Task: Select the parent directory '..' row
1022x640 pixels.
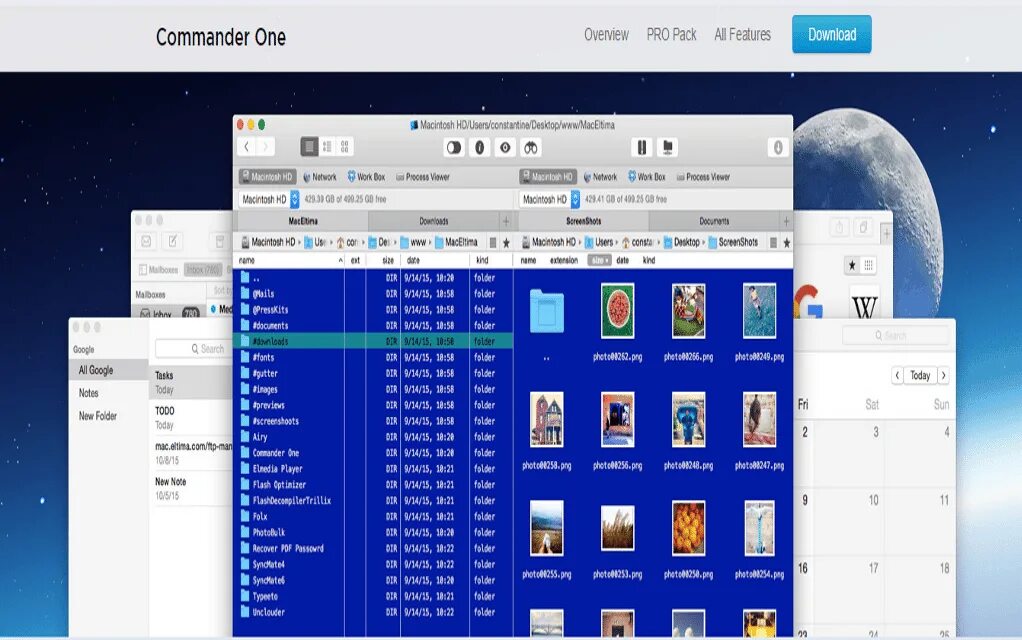Action: click(x=374, y=278)
